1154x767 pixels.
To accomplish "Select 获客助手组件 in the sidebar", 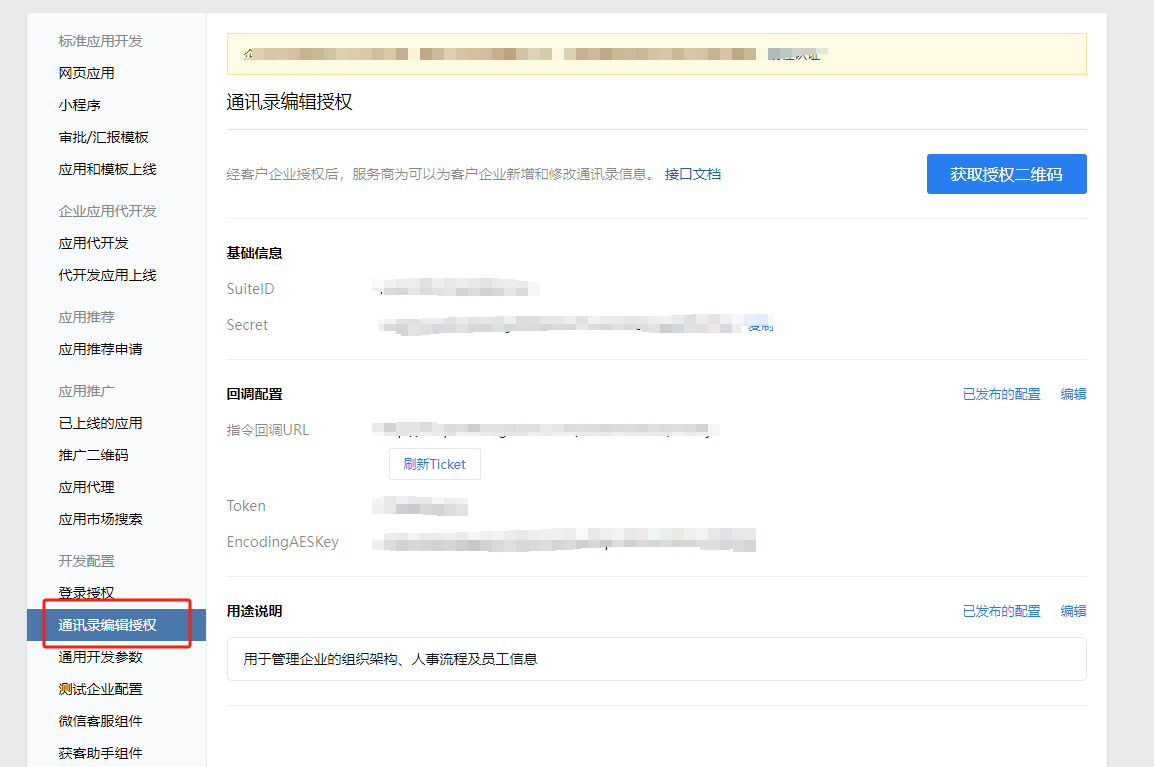I will click(x=101, y=753).
